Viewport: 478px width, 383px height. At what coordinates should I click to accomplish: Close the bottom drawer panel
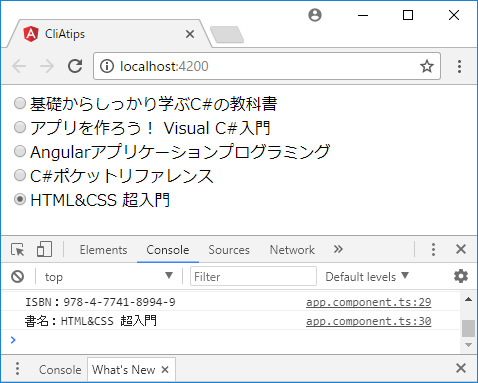pyautogui.click(x=461, y=368)
